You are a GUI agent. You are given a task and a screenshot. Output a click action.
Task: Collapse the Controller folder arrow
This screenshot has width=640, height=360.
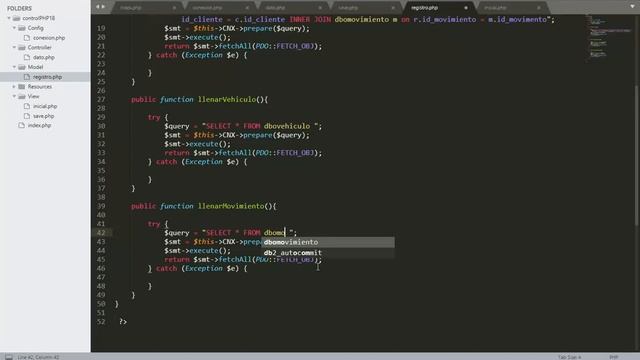[14, 48]
